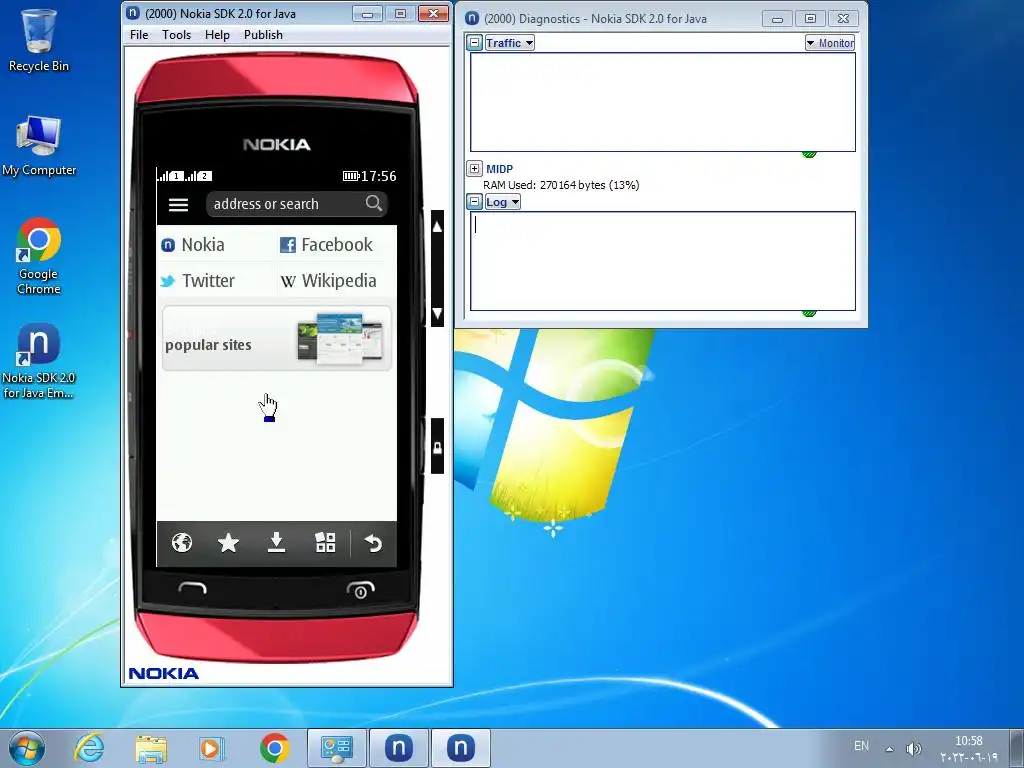Click the taskbar clock showing 10:58

point(968,749)
